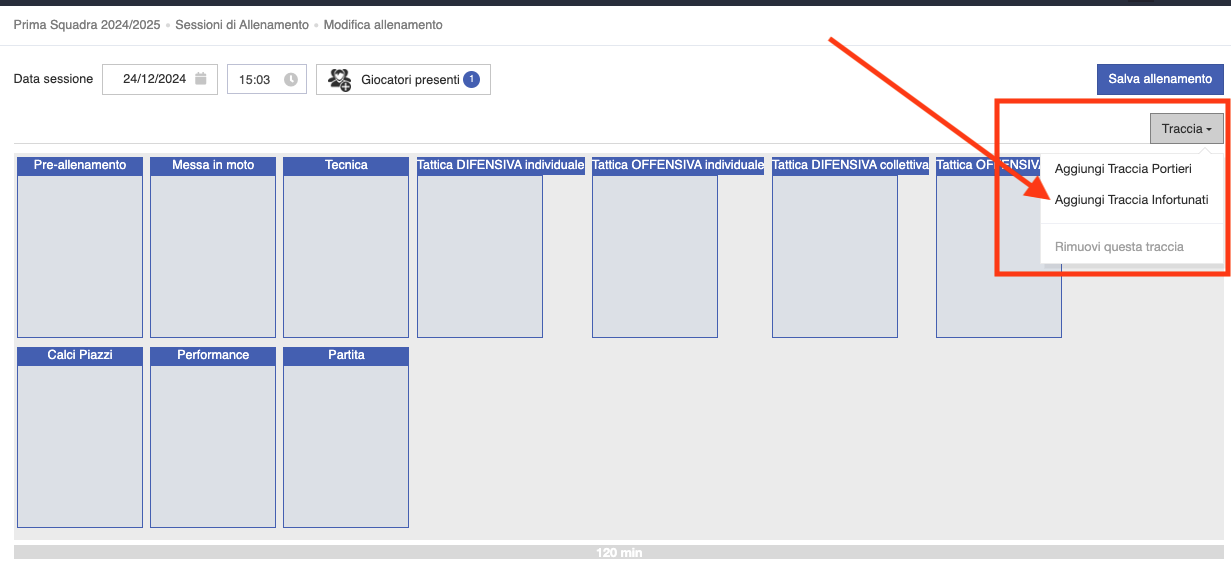Click the 120 min duration bar
The width and height of the screenshot is (1231, 569).
[x=619, y=552]
